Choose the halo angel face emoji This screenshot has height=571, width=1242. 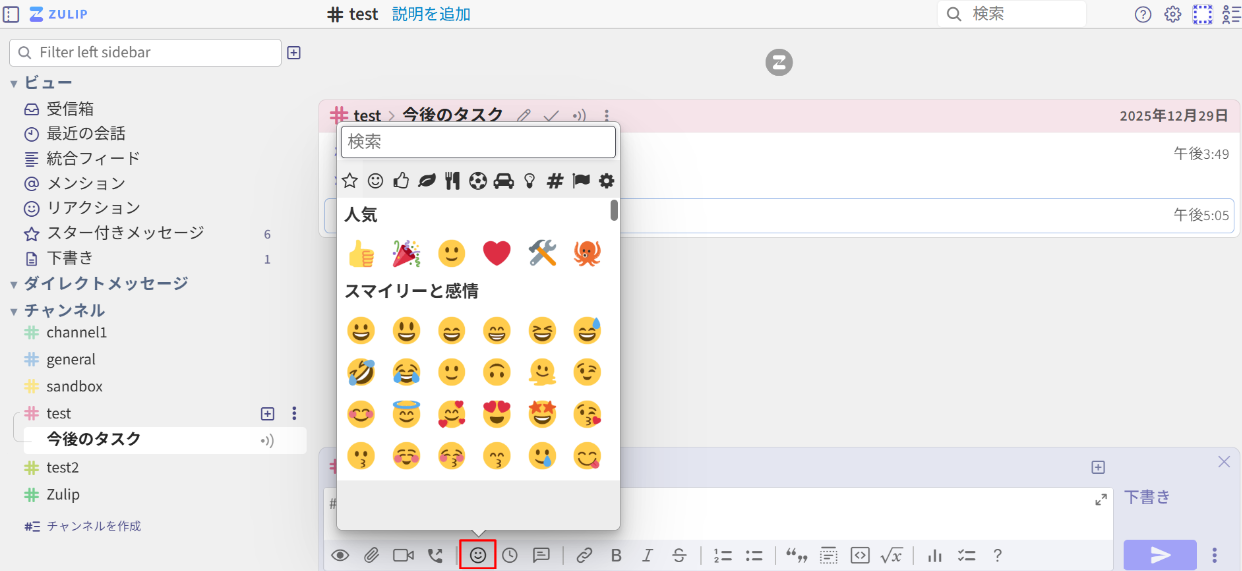pyautogui.click(x=406, y=414)
